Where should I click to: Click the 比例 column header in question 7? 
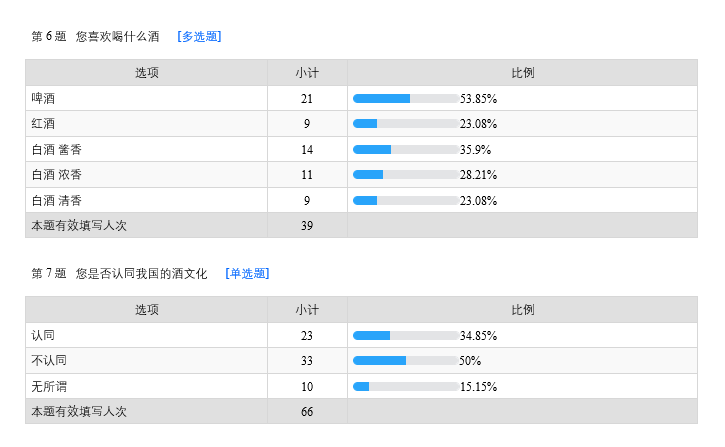tap(522, 310)
